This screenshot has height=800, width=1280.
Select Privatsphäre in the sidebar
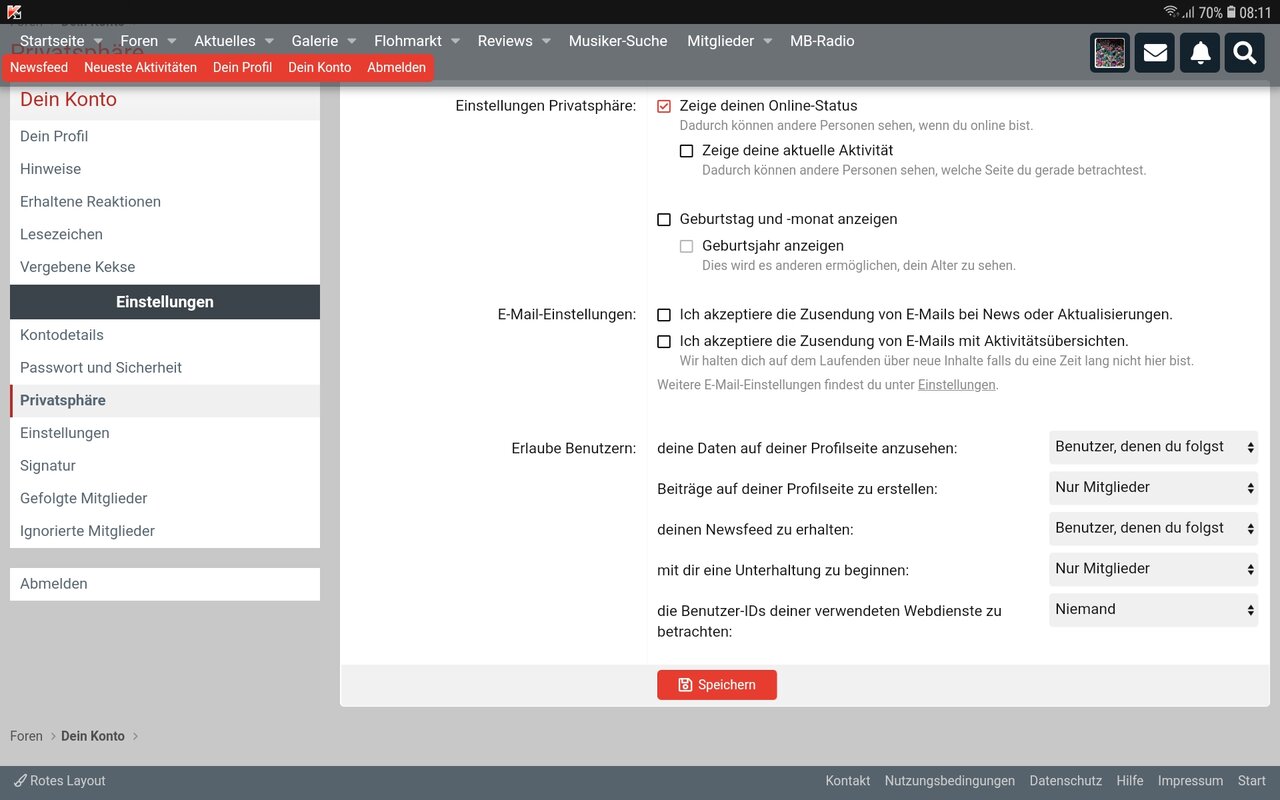165,400
